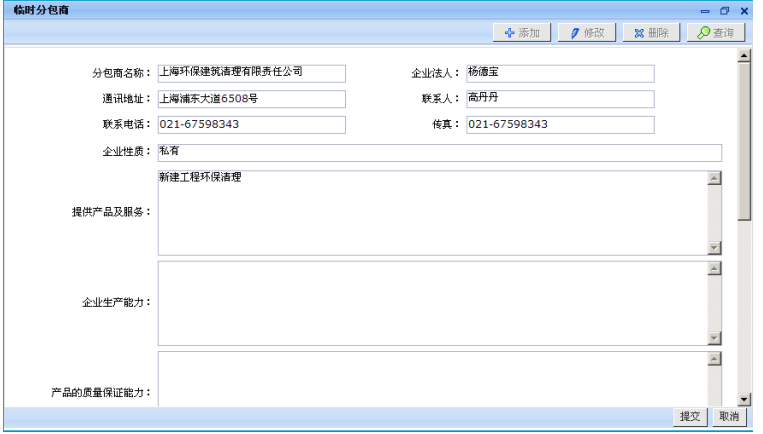Restore the 临时分包商 window

[x=725, y=11]
